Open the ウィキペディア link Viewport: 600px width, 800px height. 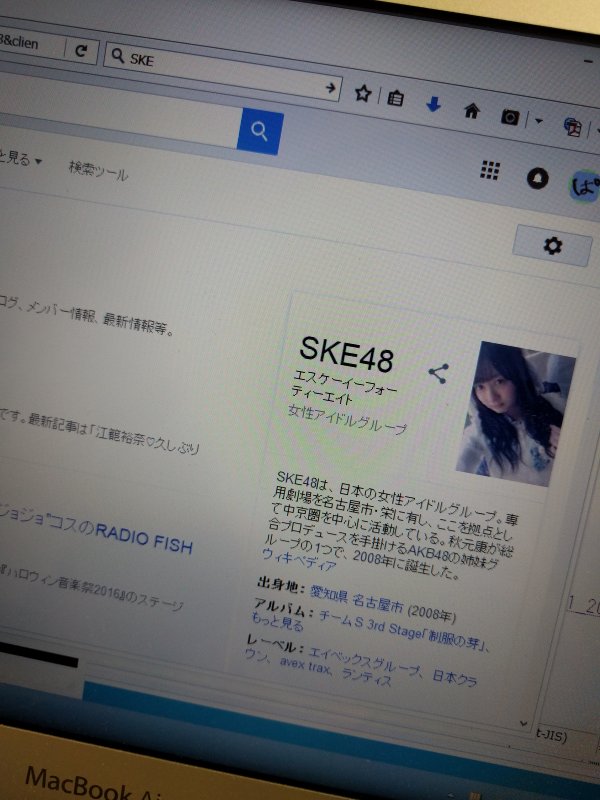pyautogui.click(x=299, y=560)
